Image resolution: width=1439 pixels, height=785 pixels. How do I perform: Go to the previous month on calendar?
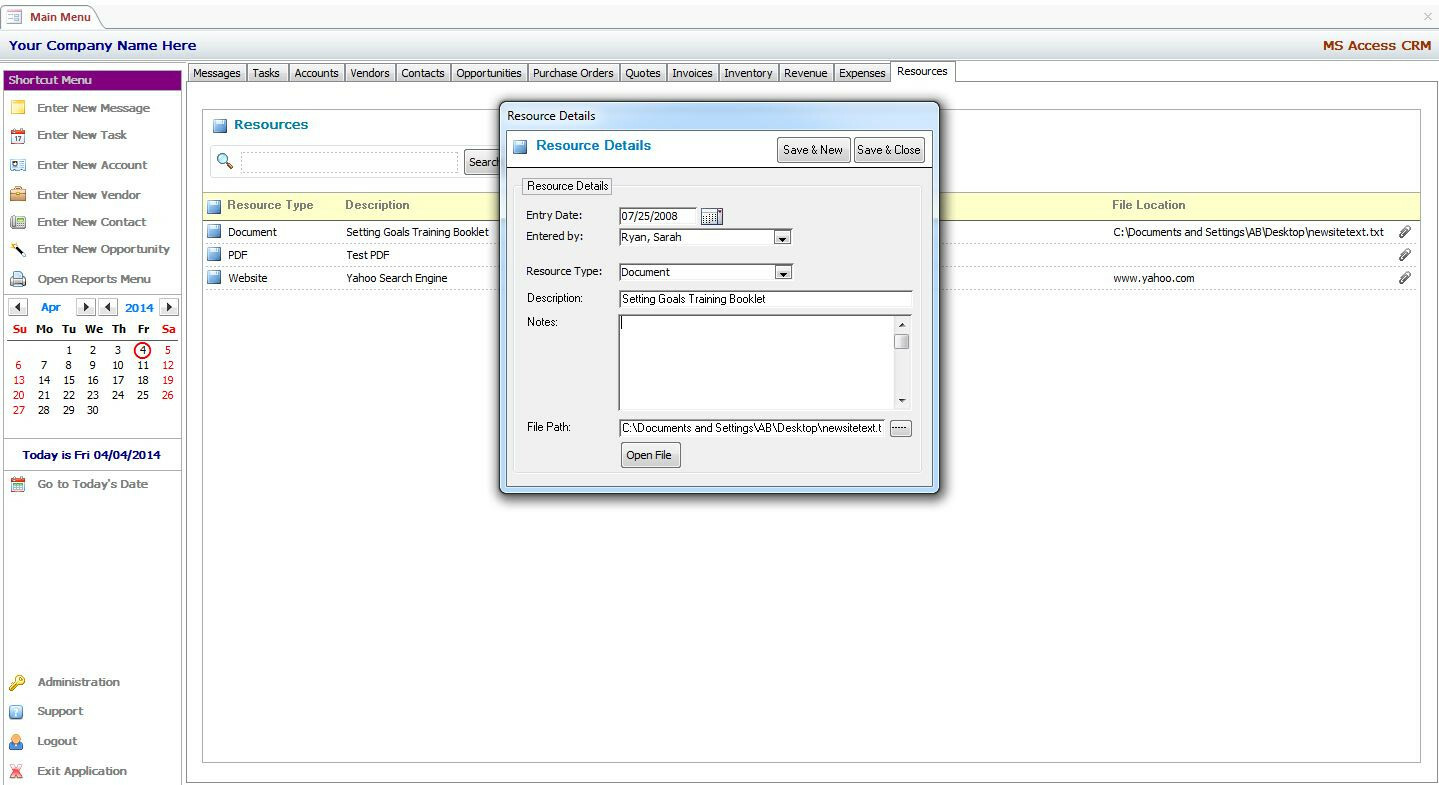click(18, 307)
